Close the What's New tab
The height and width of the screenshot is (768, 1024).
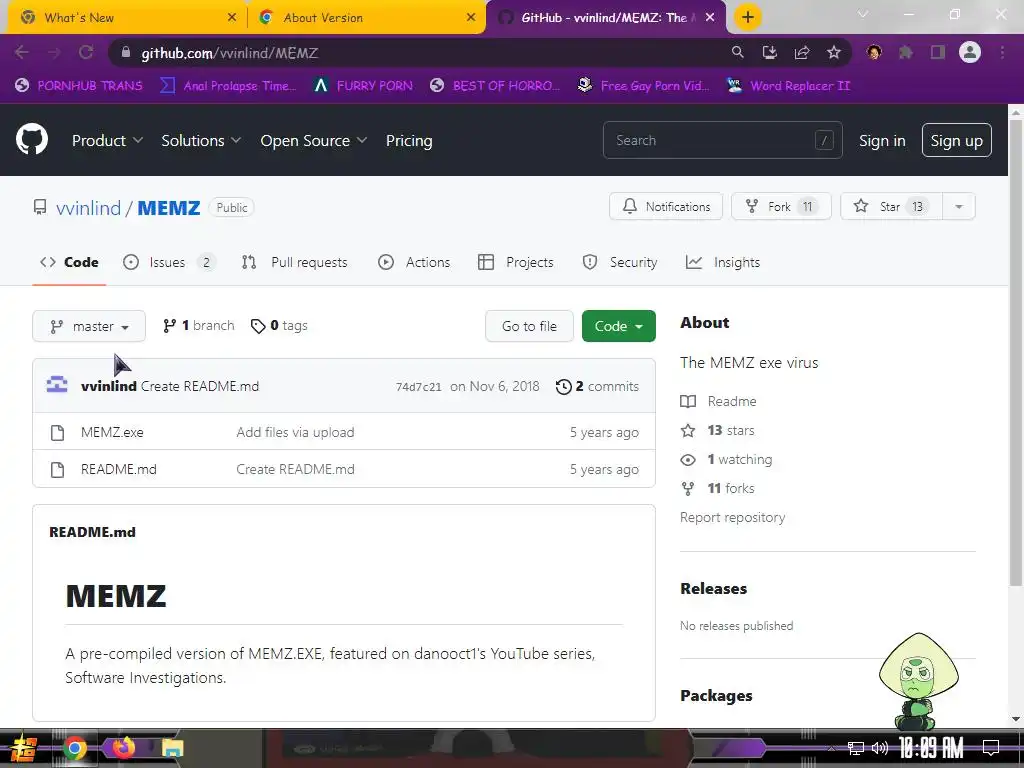click(x=232, y=18)
